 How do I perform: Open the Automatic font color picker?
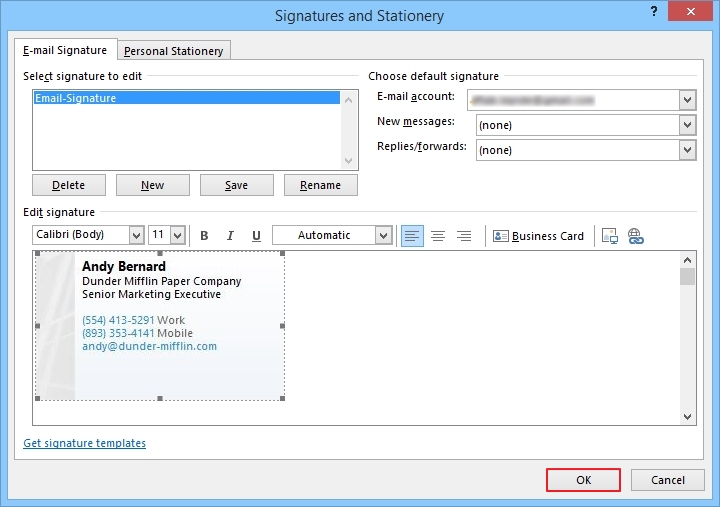point(383,235)
